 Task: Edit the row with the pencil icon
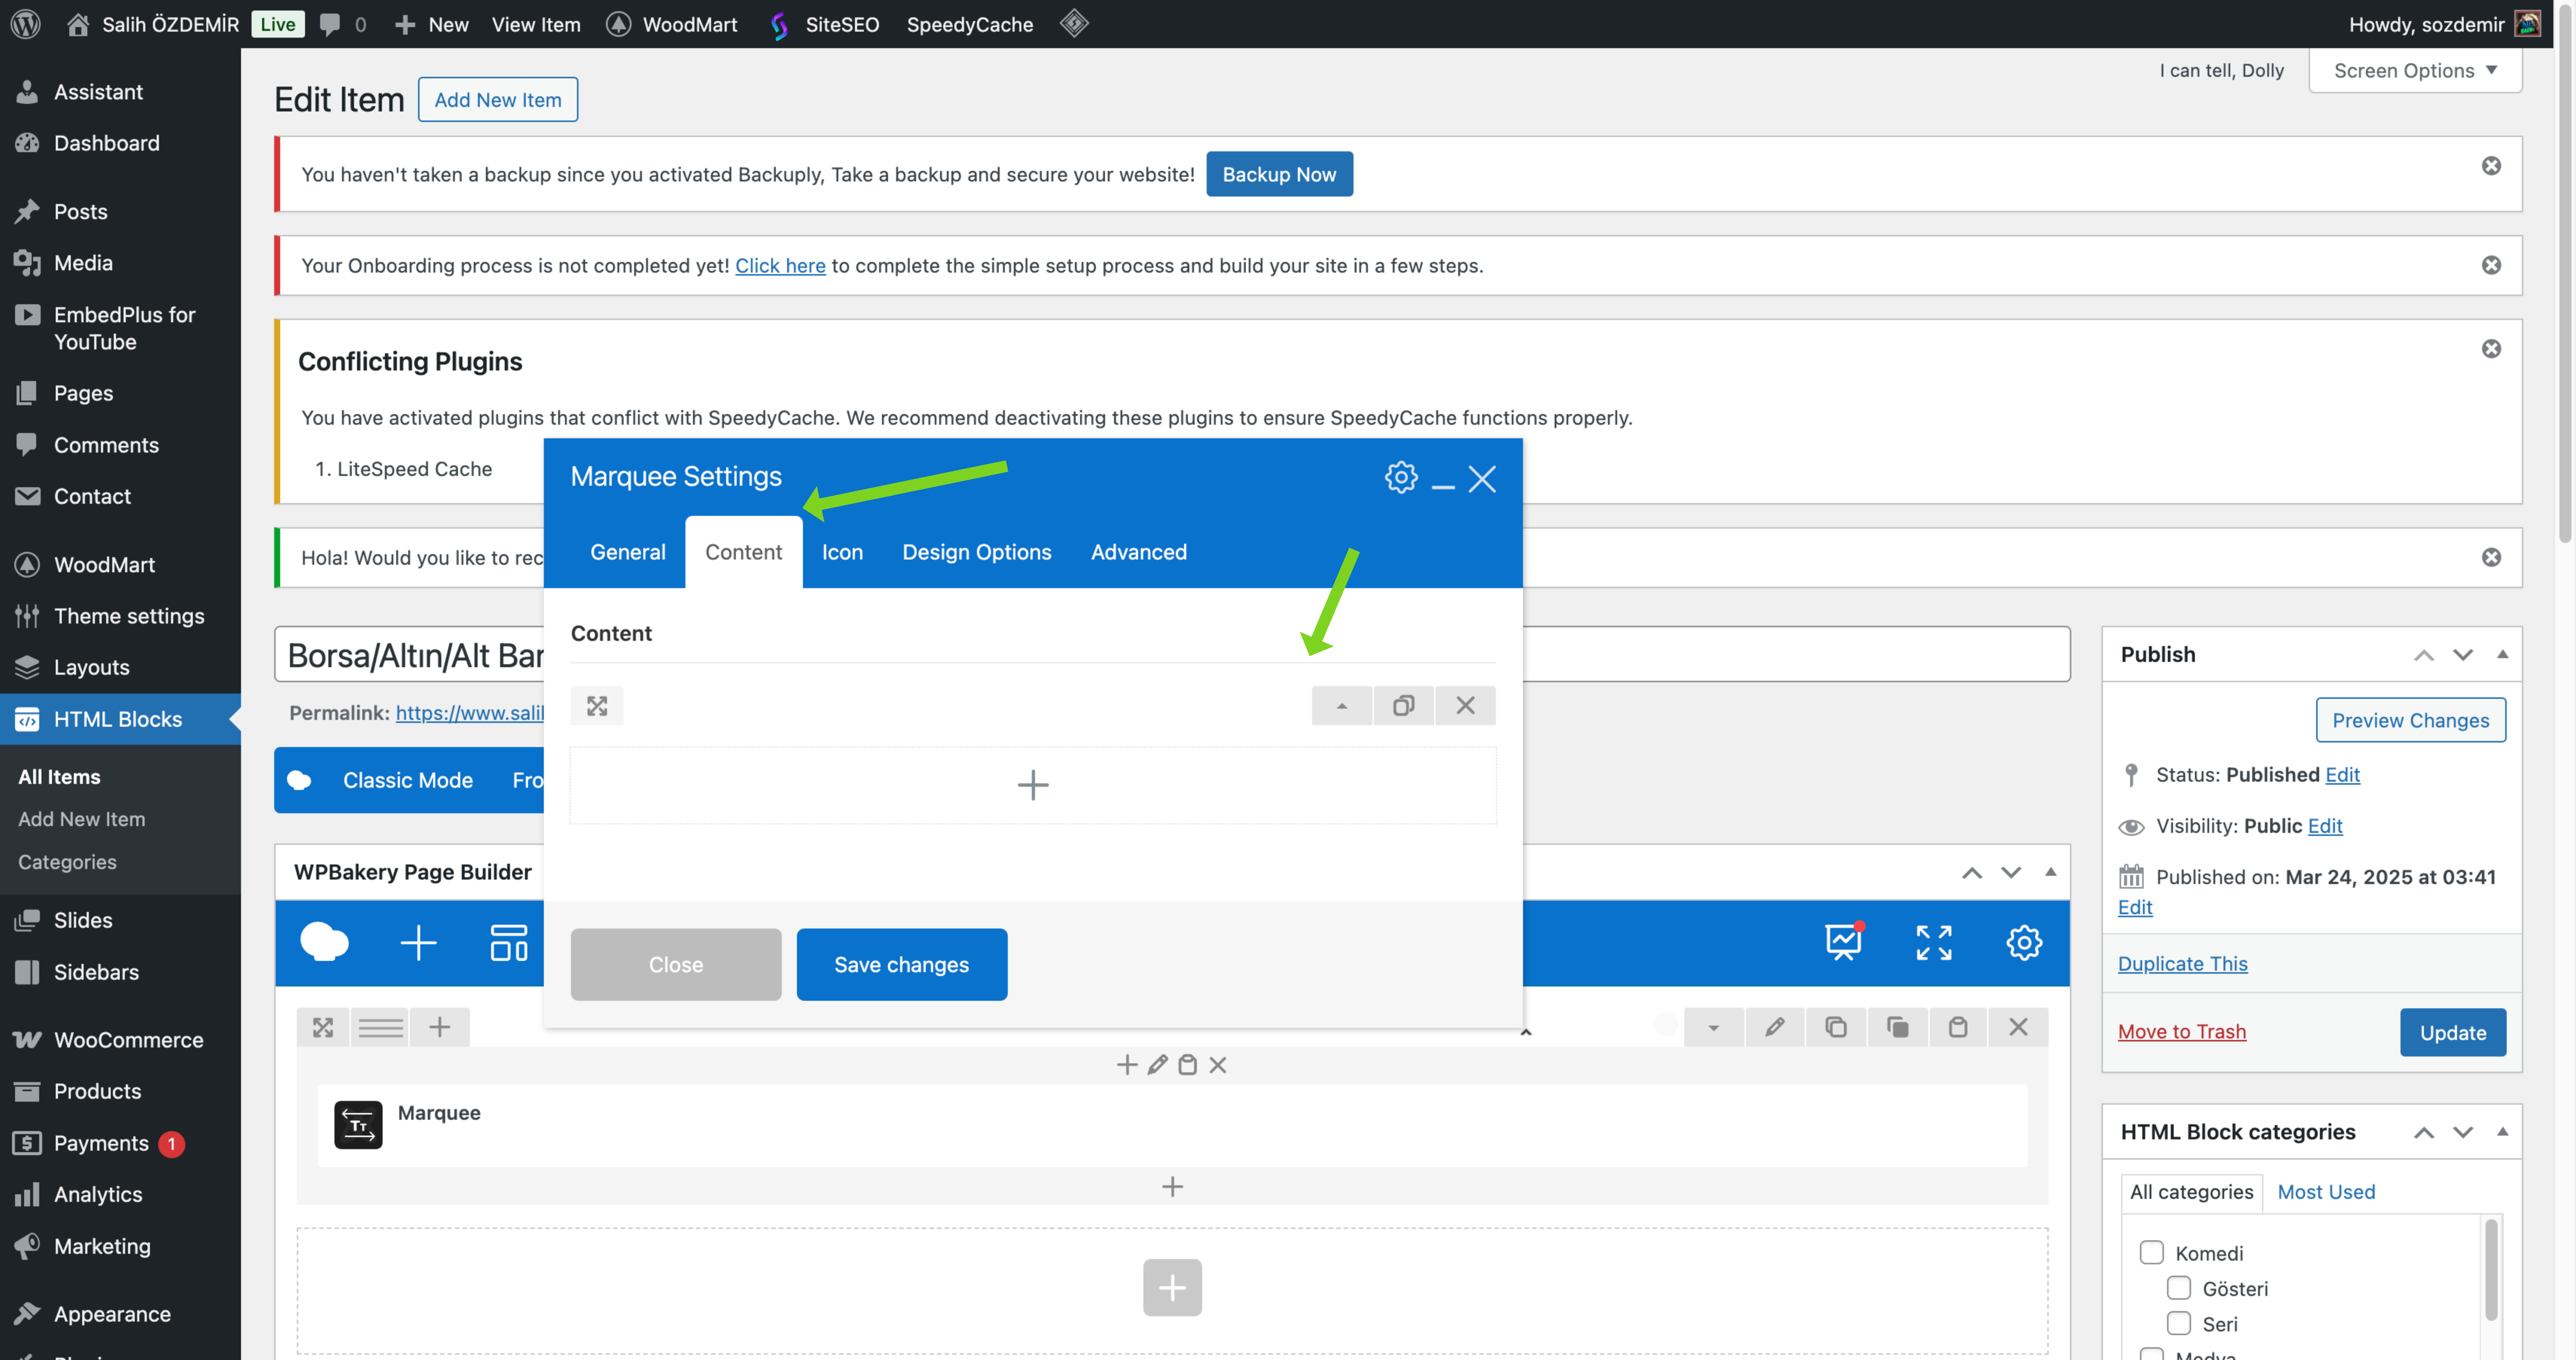tap(1775, 1027)
